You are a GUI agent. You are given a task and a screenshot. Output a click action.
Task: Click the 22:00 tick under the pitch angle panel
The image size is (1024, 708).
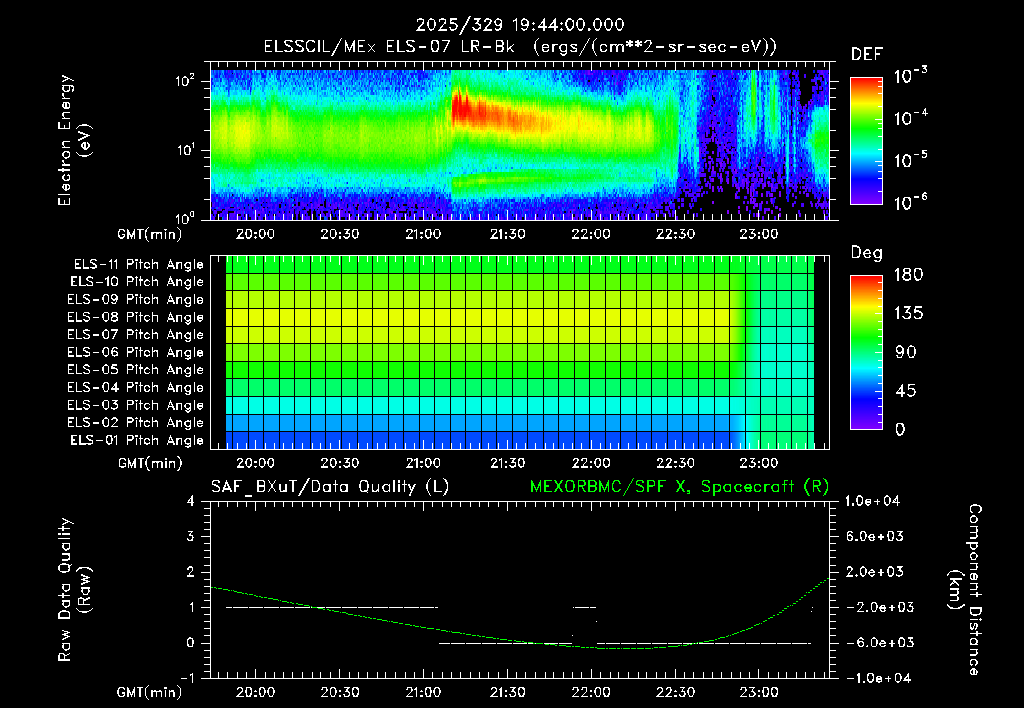(x=591, y=463)
